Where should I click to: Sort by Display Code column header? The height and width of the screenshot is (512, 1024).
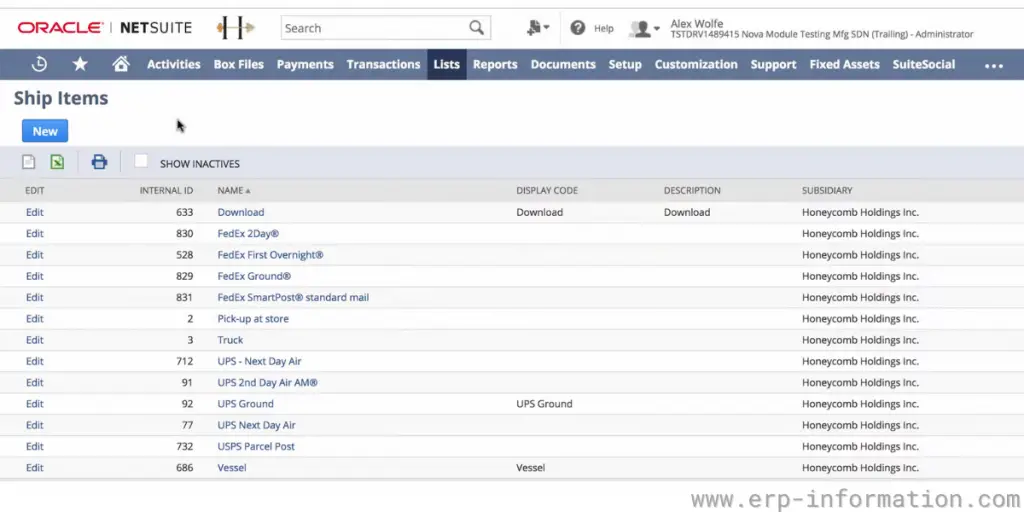pos(547,191)
